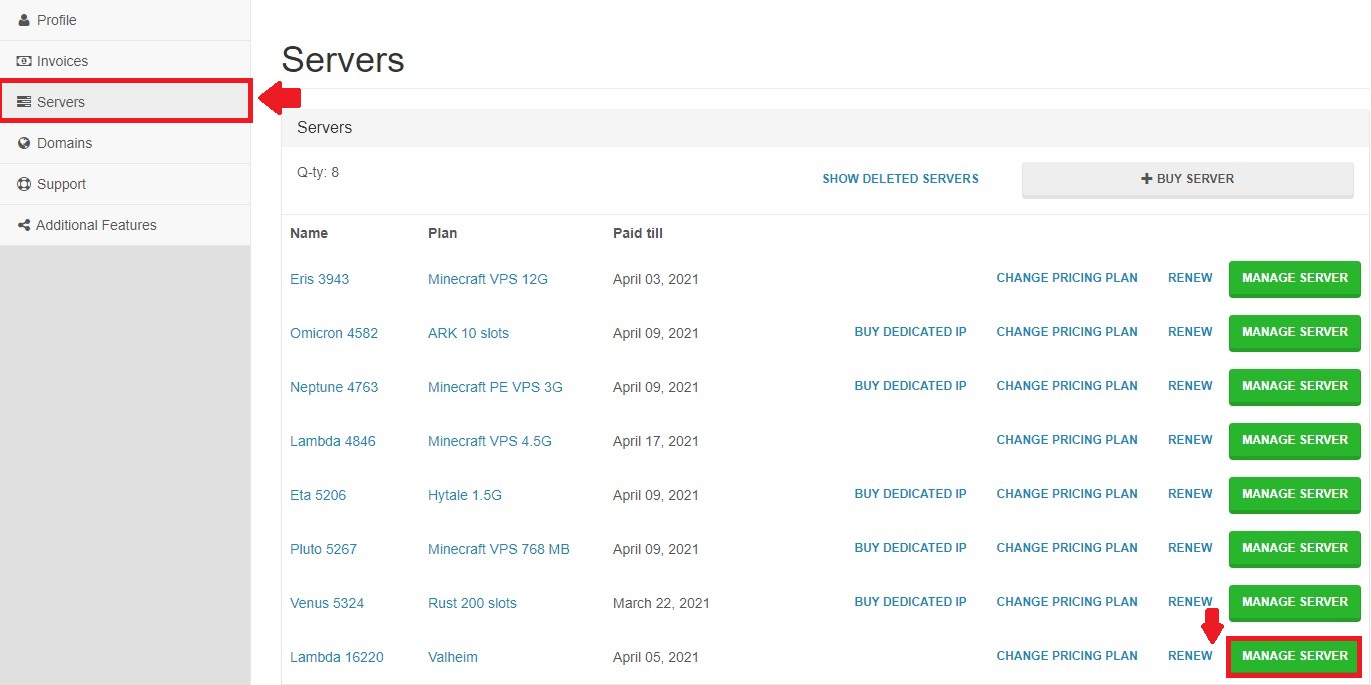Change pricing plan for Venus 5324
The width and height of the screenshot is (1371, 685).
click(1066, 601)
